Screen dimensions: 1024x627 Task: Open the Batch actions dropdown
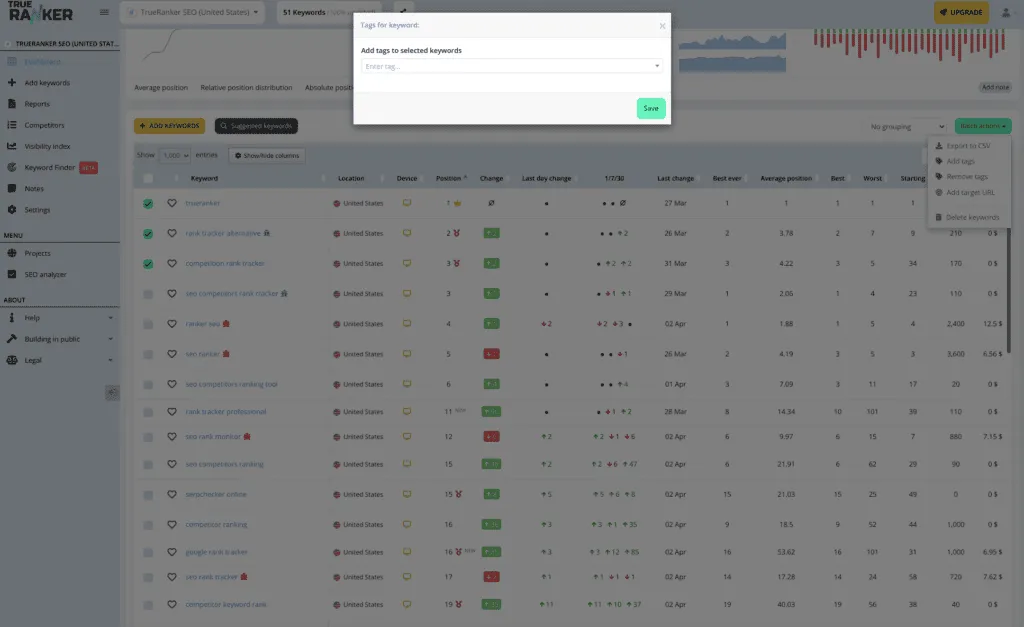coord(982,126)
